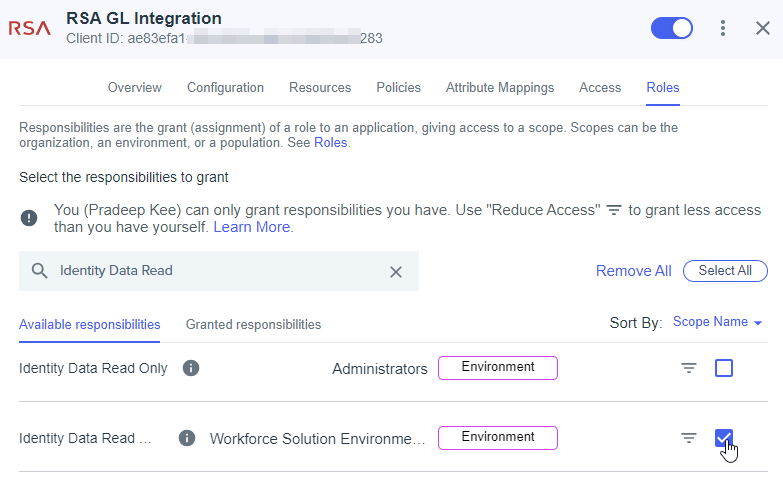Reduce access for the Workforce Solution row
The image size is (783, 479).
pyautogui.click(x=689, y=438)
